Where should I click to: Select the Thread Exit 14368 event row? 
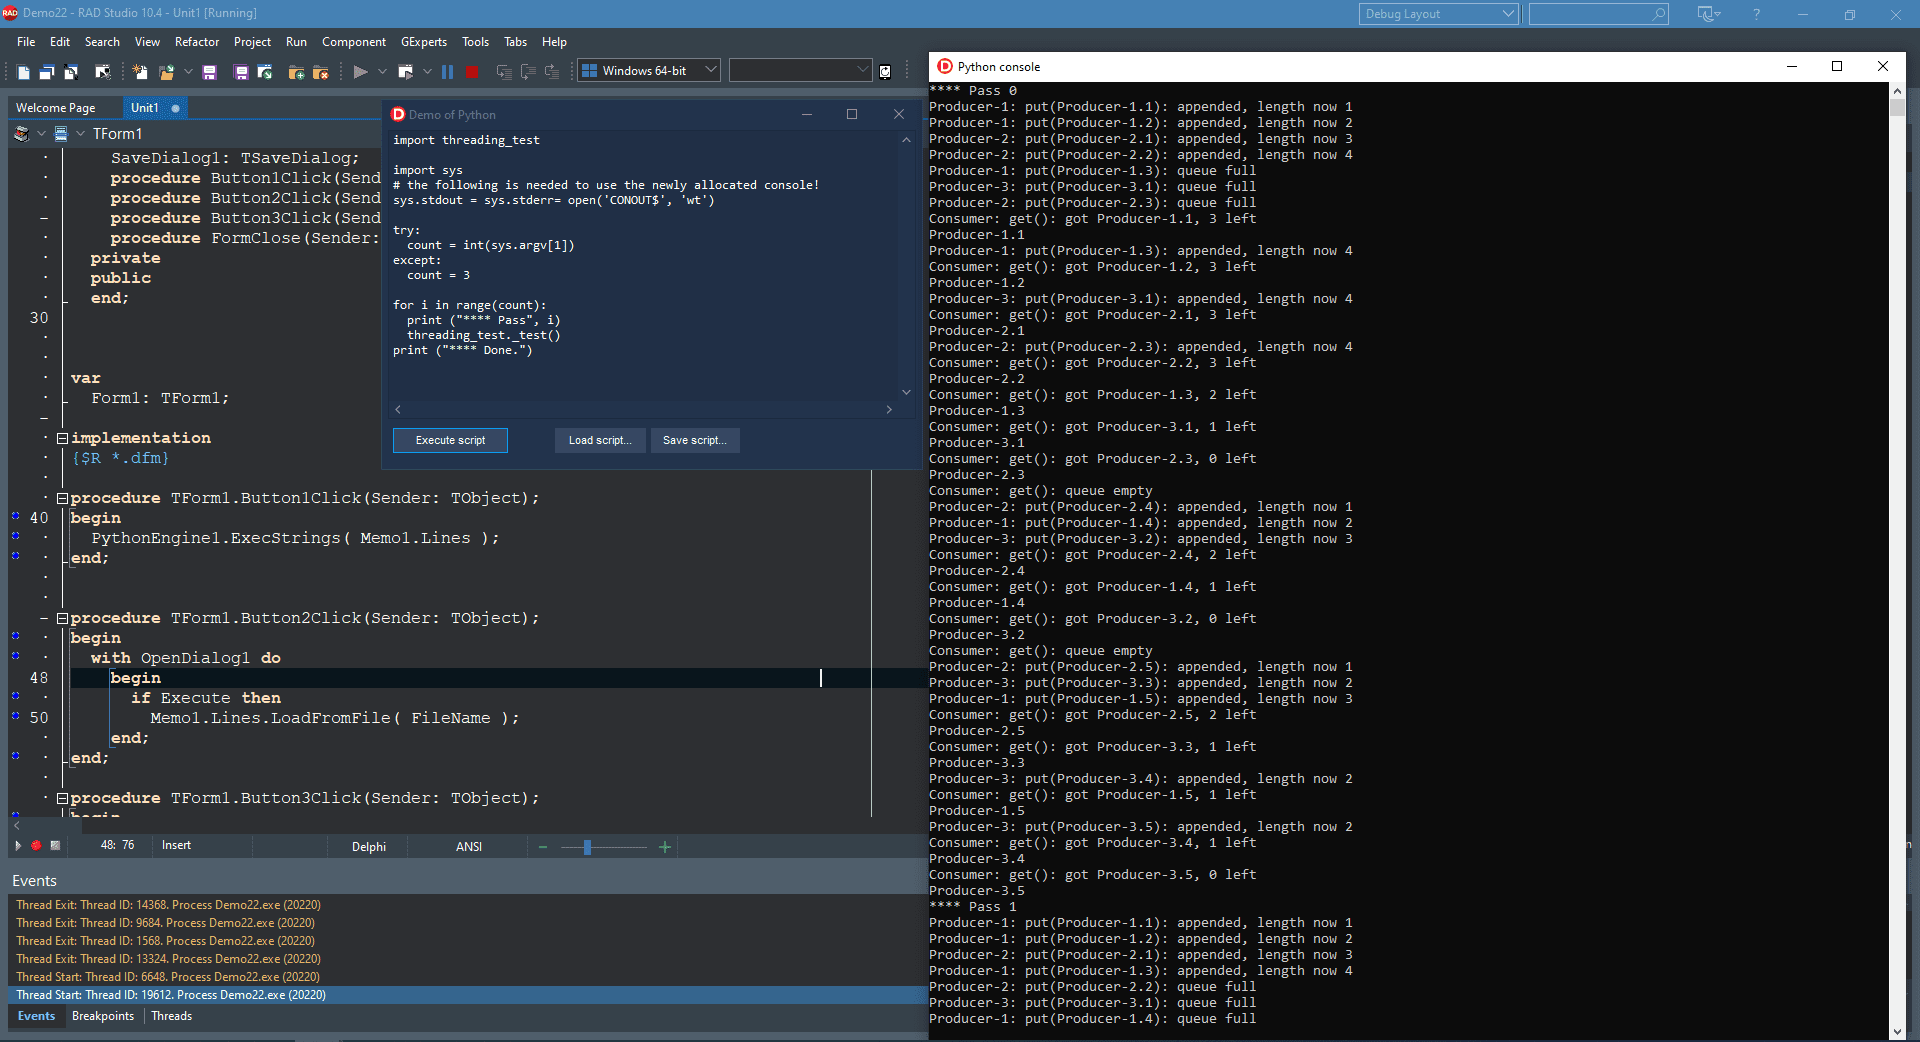click(x=468, y=905)
